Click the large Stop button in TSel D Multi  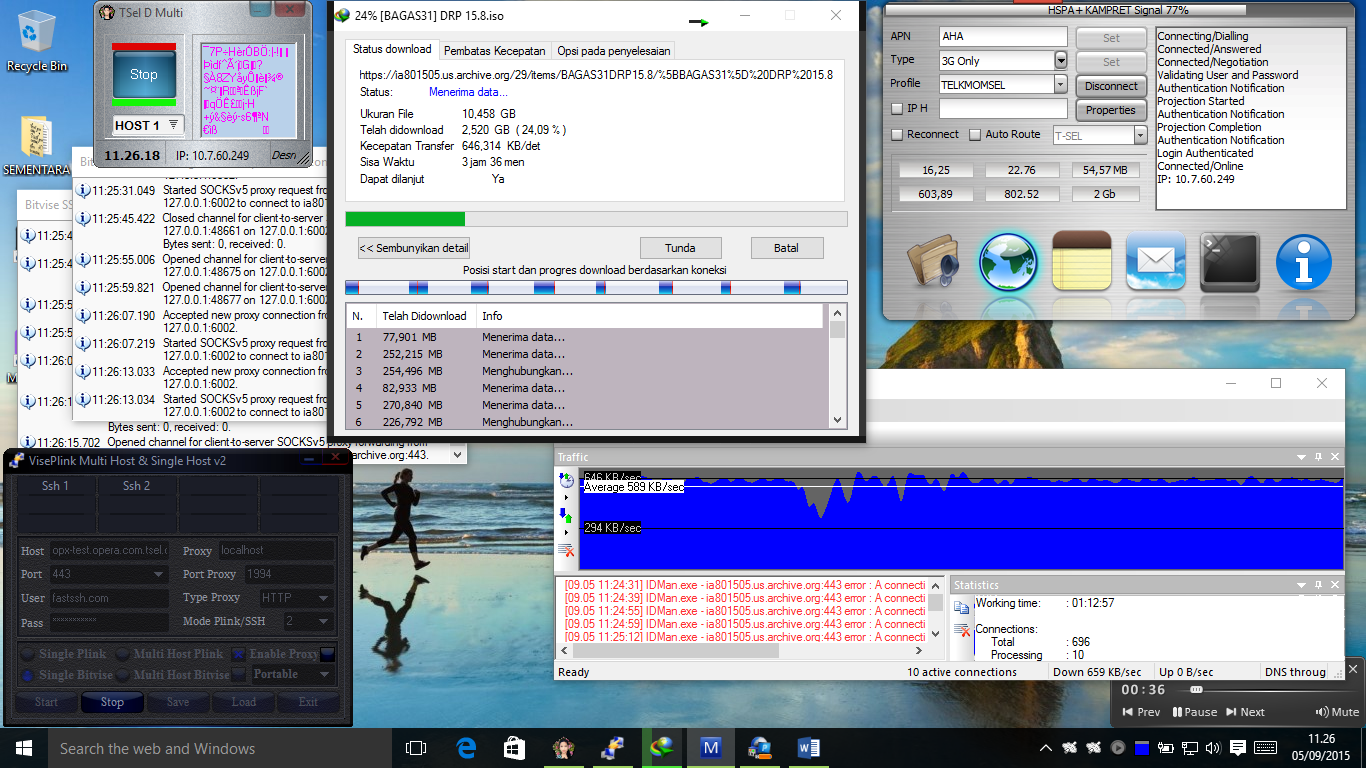pos(144,75)
